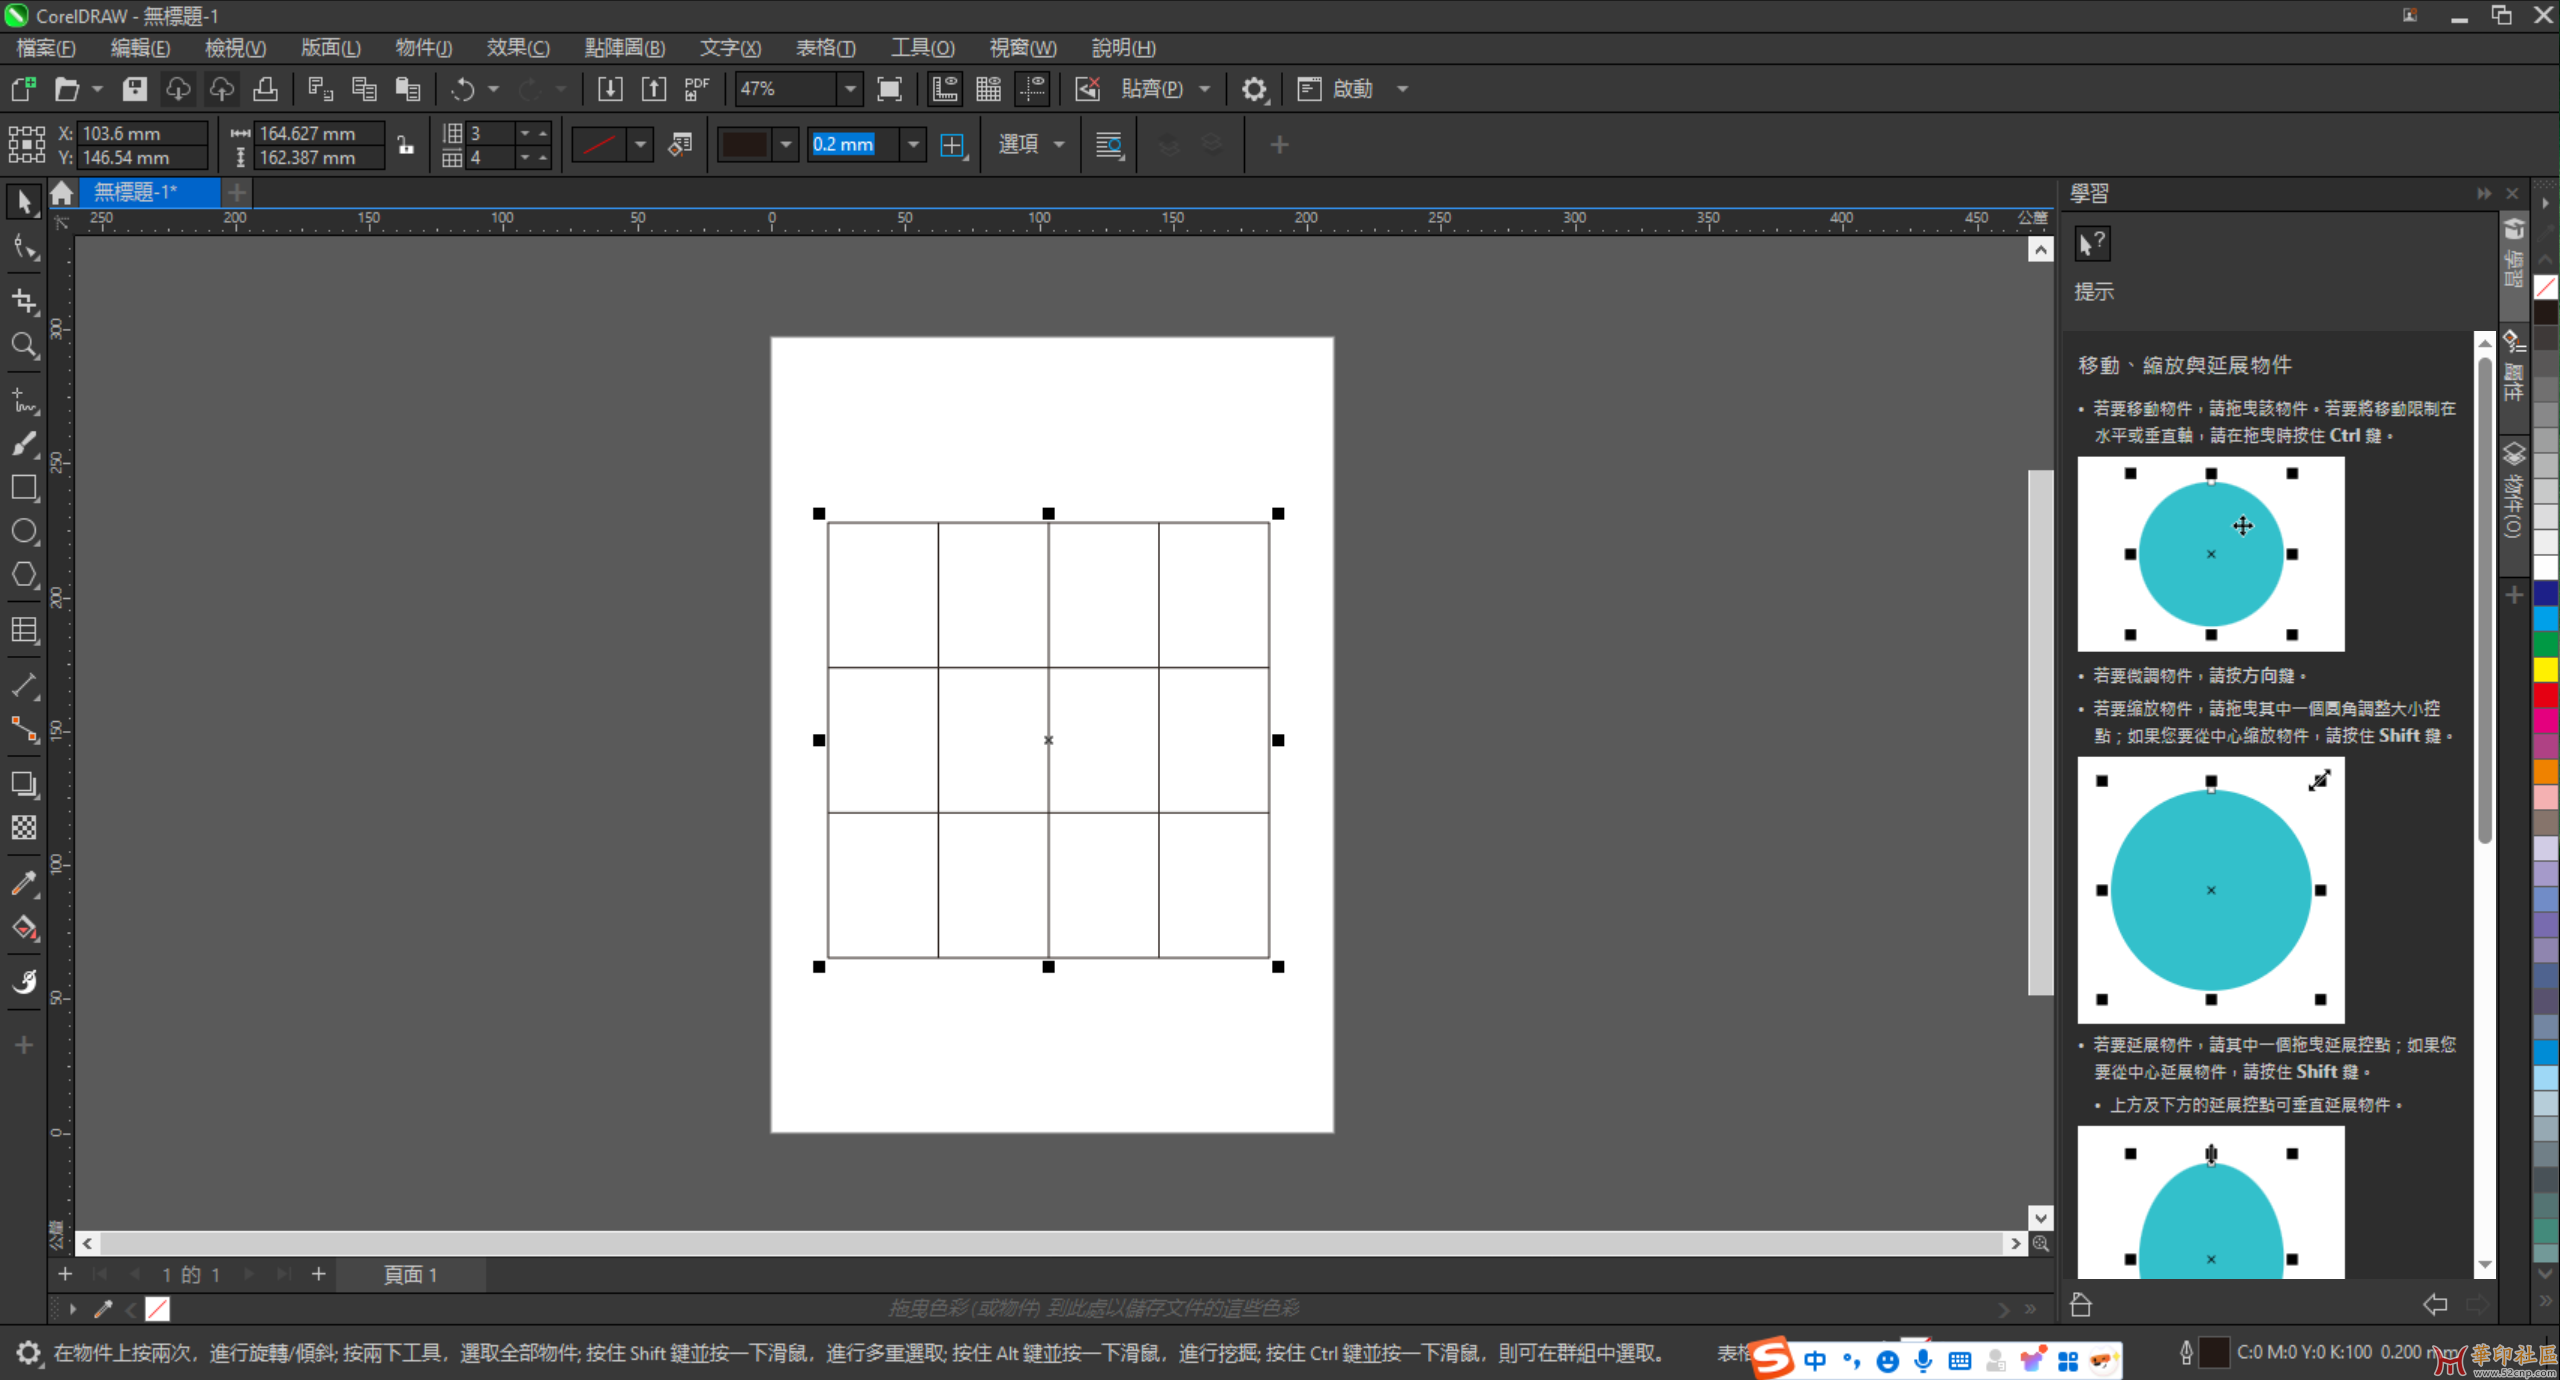This screenshot has width=2560, height=1380.
Task: Select the Ellipse tool
Action: (24, 531)
